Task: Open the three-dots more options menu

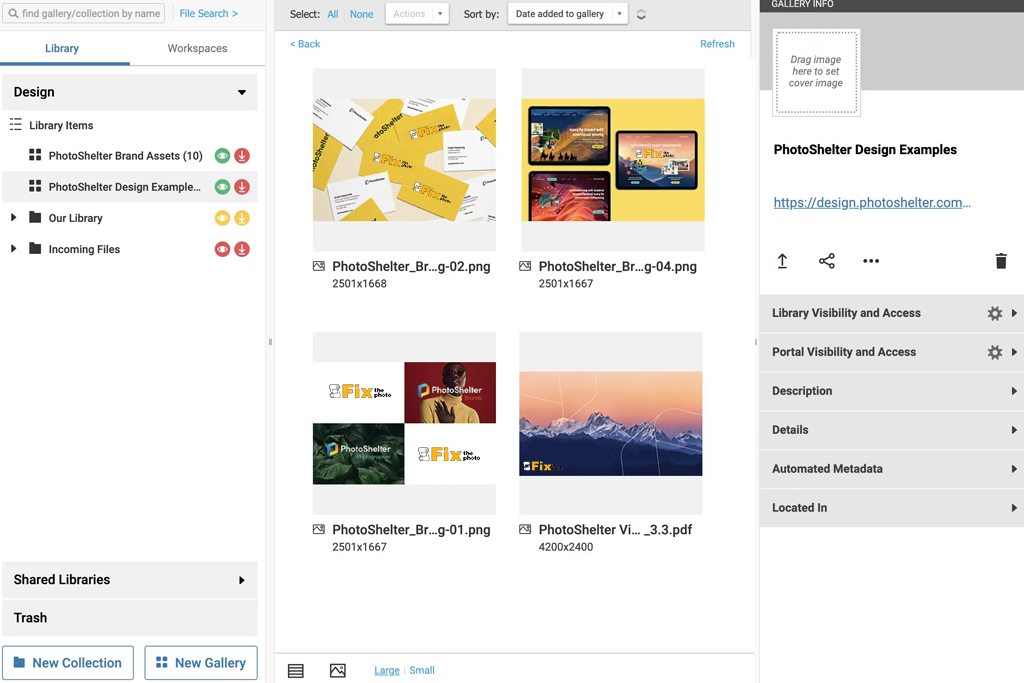Action: (871, 261)
